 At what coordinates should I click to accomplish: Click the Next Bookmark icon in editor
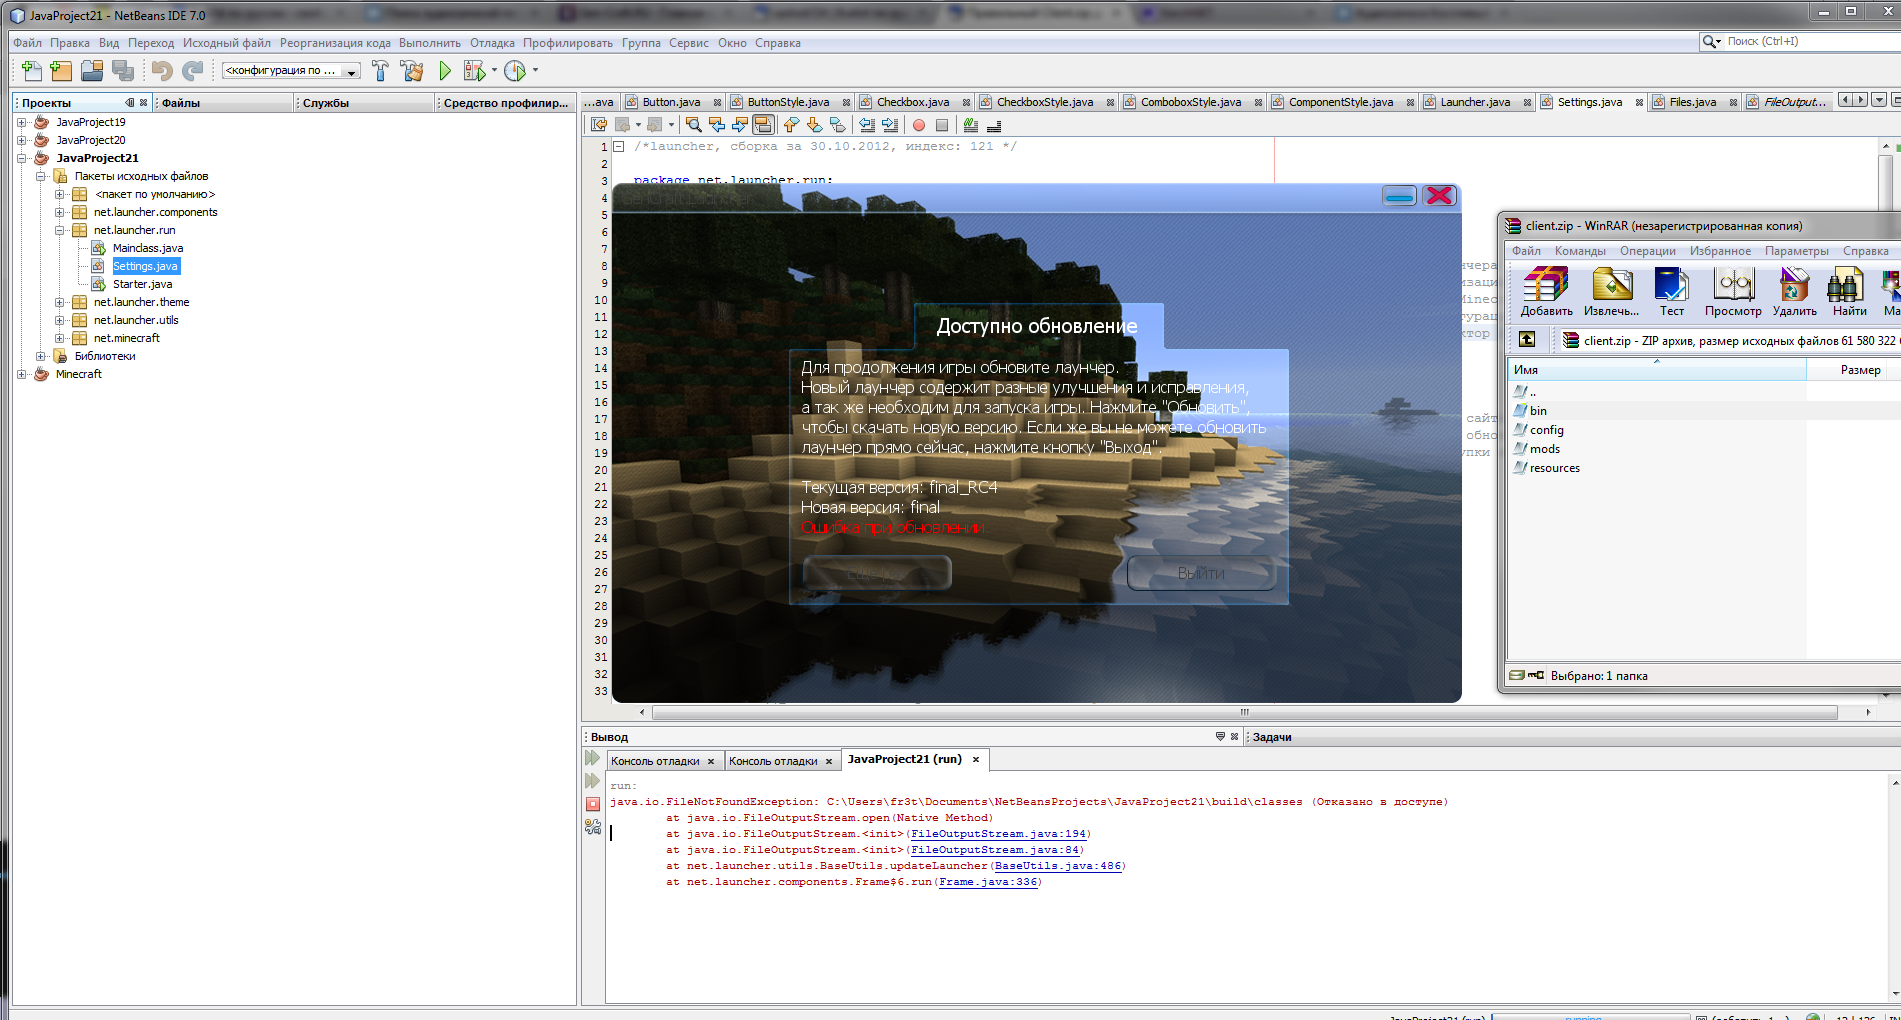(x=814, y=125)
